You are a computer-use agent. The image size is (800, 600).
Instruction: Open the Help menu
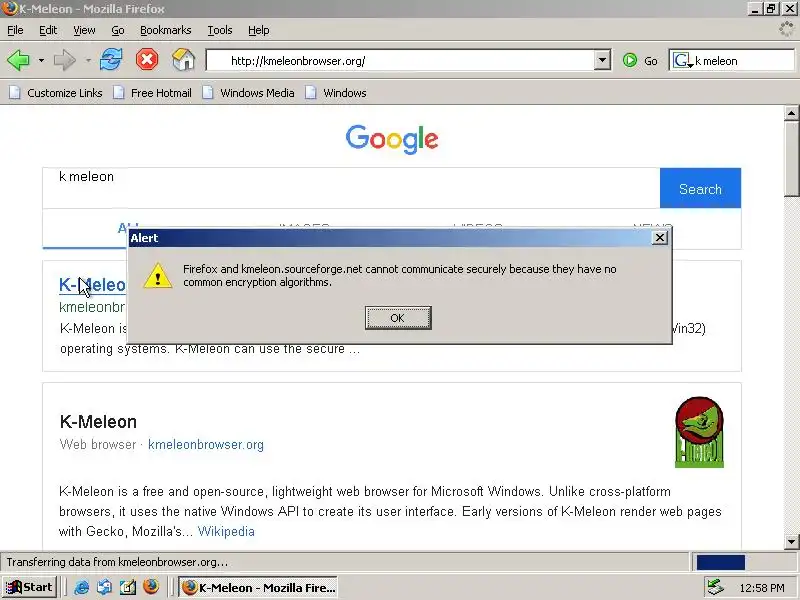[259, 30]
